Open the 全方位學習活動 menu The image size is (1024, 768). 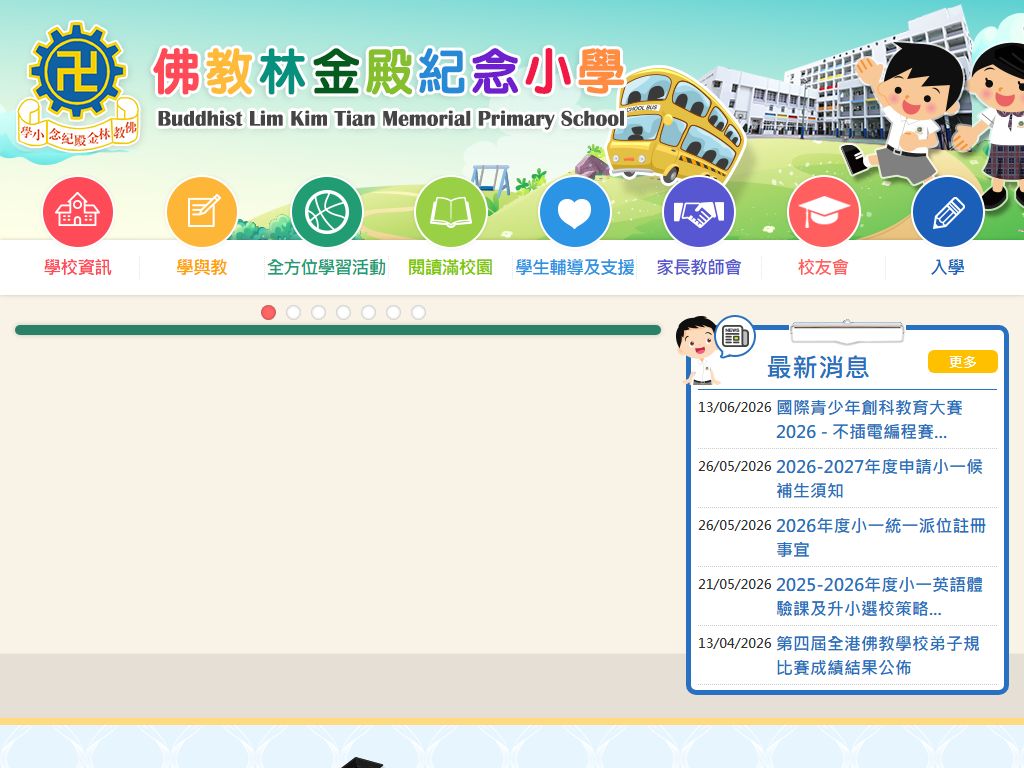(x=327, y=267)
